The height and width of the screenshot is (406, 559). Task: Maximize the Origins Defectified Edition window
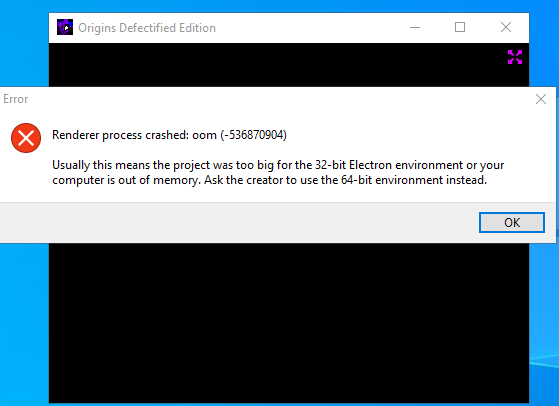click(460, 27)
